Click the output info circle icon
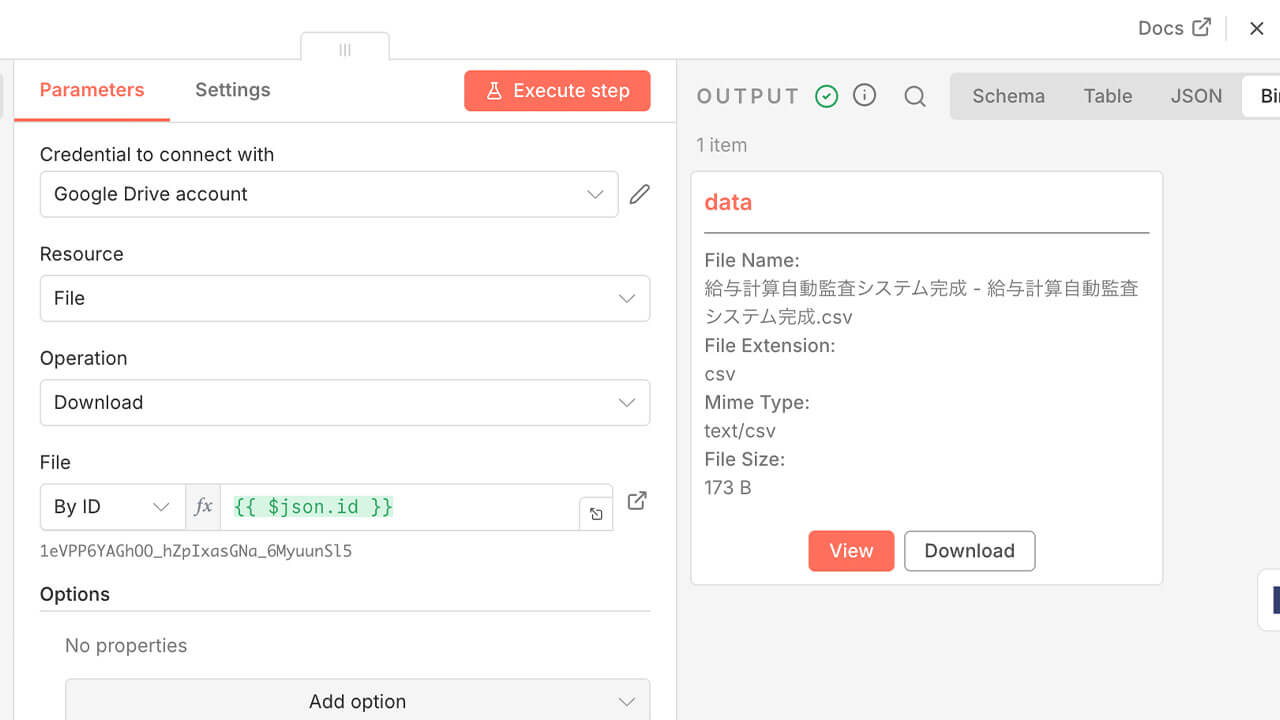1280x720 pixels. [x=864, y=95]
